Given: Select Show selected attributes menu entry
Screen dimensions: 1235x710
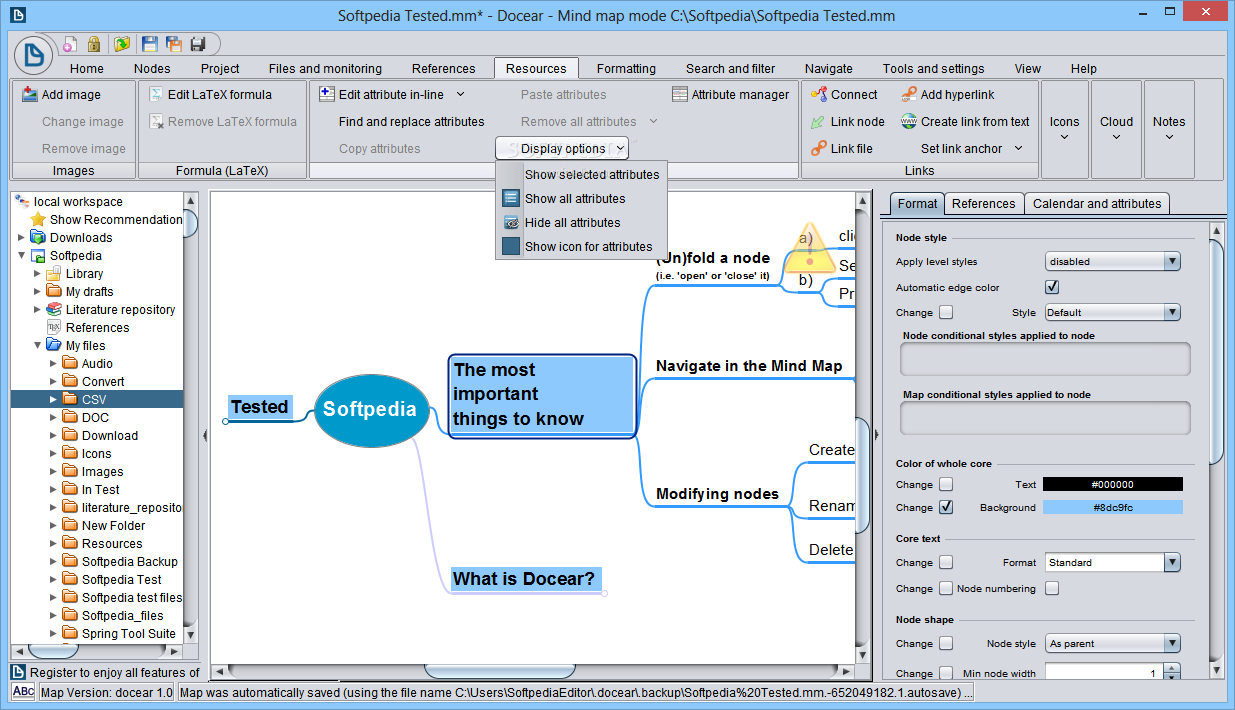Looking at the screenshot, I should [581, 174].
